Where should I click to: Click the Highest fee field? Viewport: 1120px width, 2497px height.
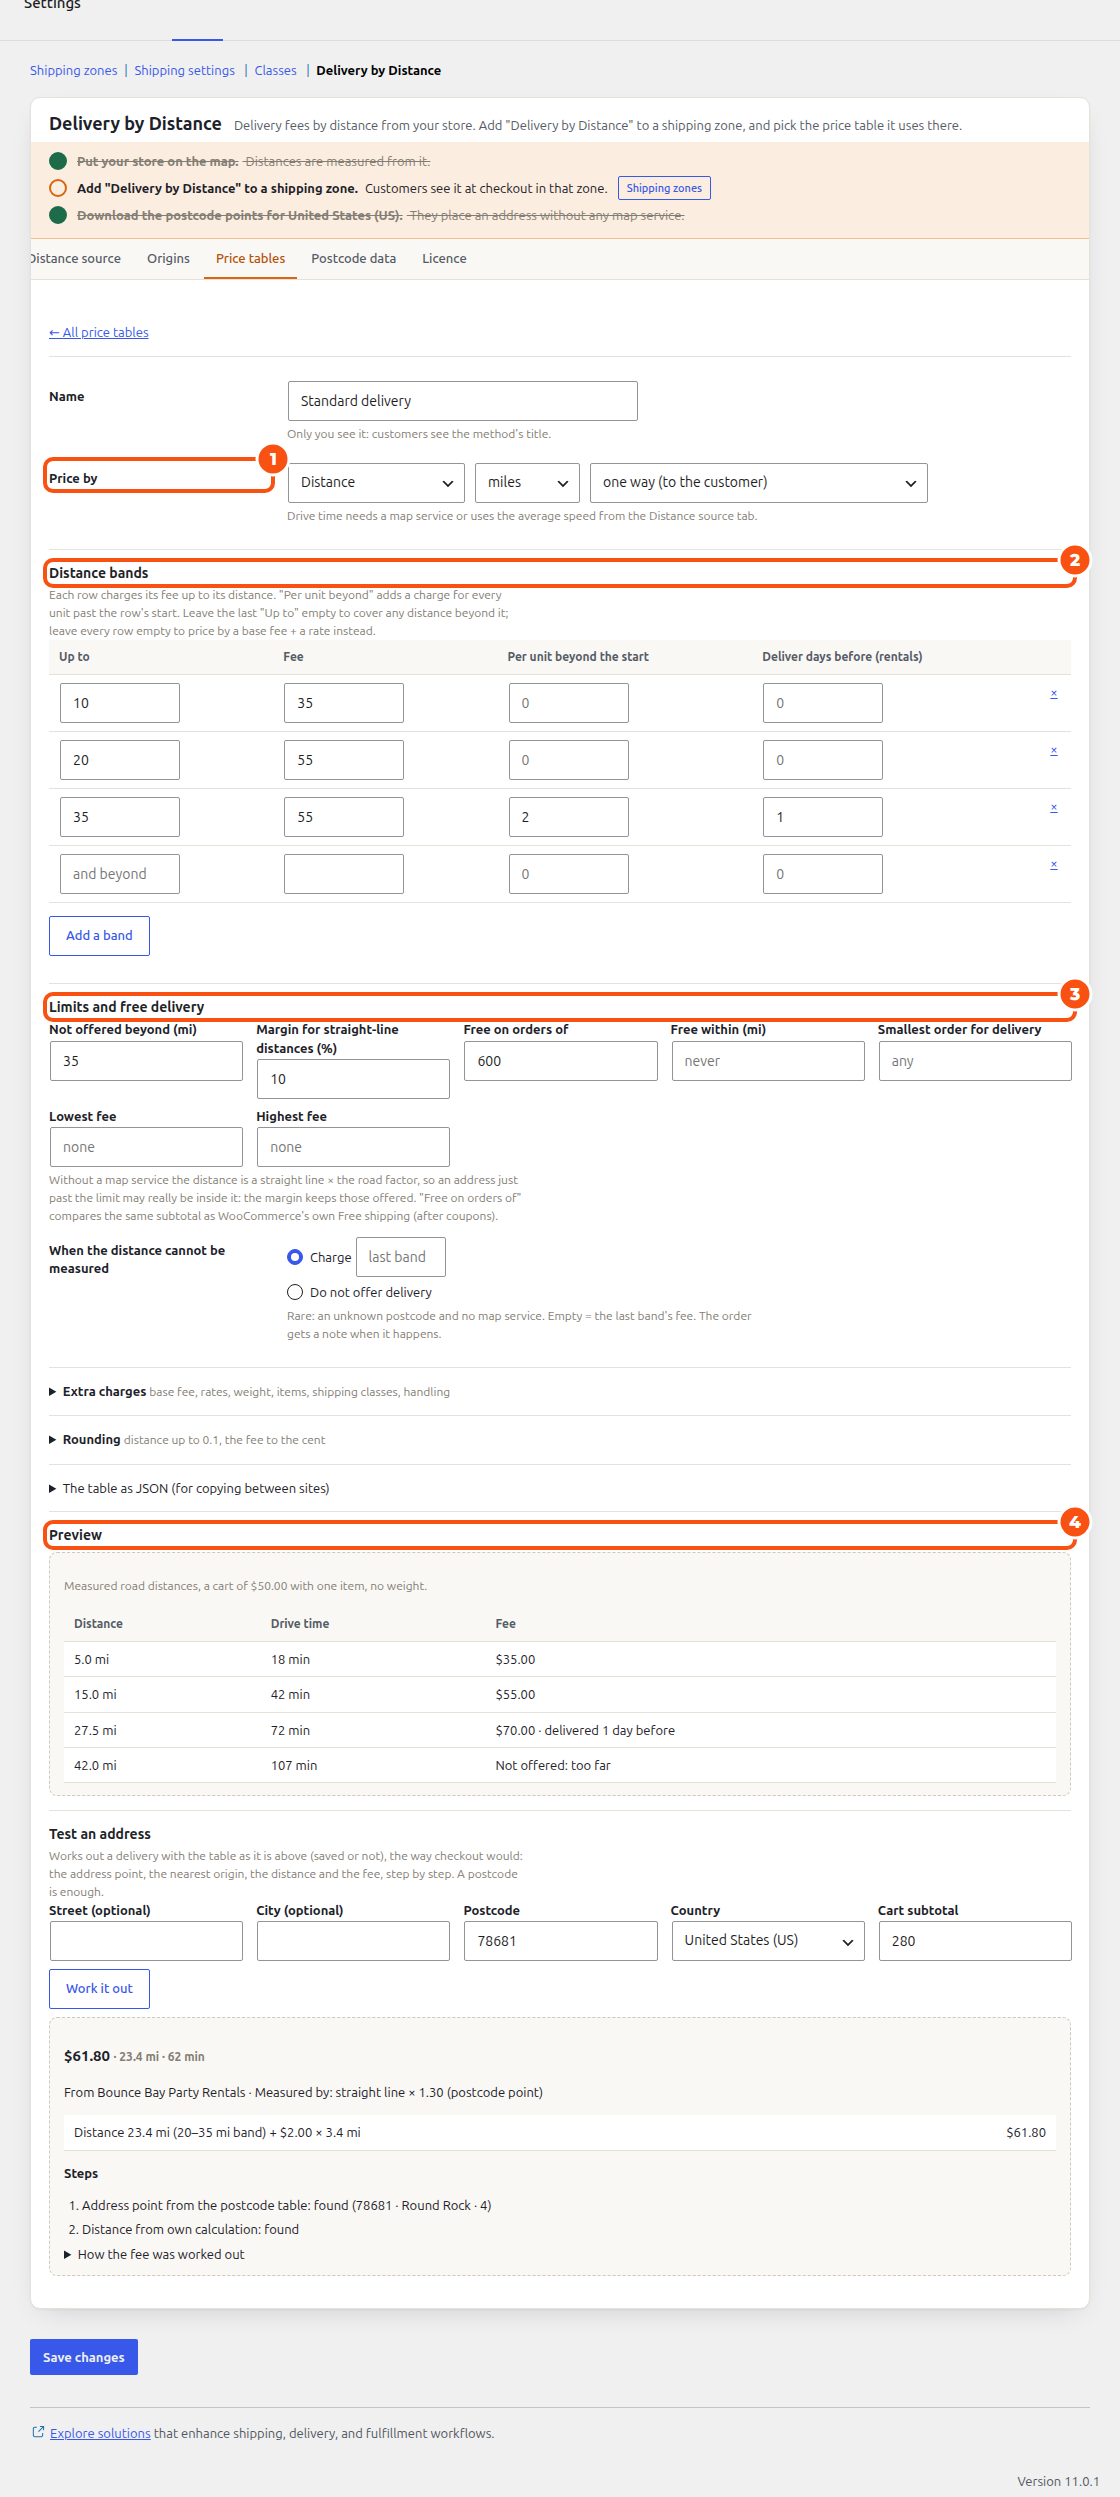pos(353,1147)
